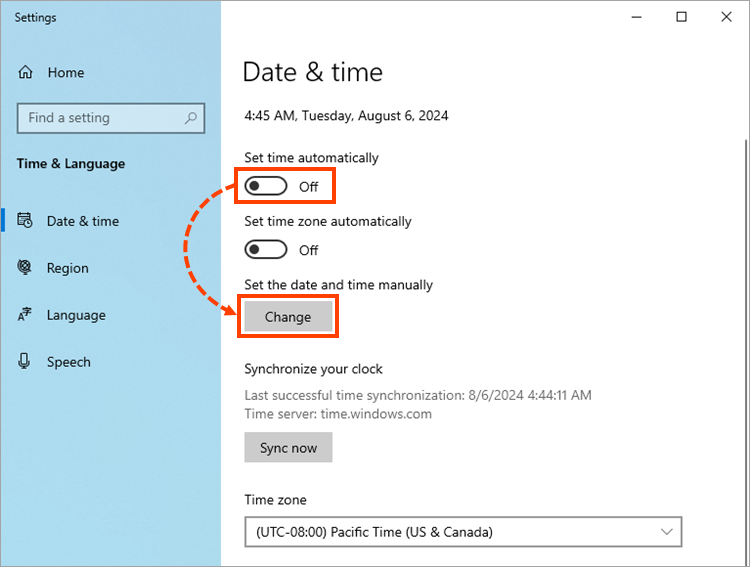Click the Sync now button
This screenshot has height=567, width=750.
(288, 447)
